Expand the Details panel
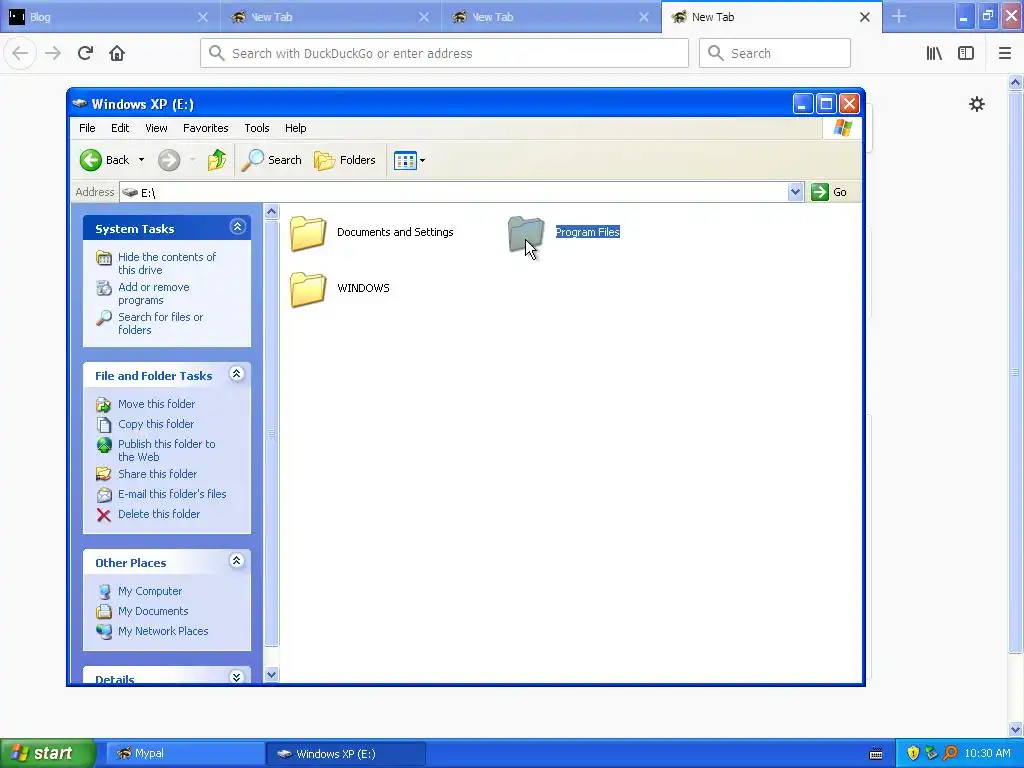The width and height of the screenshot is (1024, 768). [237, 677]
